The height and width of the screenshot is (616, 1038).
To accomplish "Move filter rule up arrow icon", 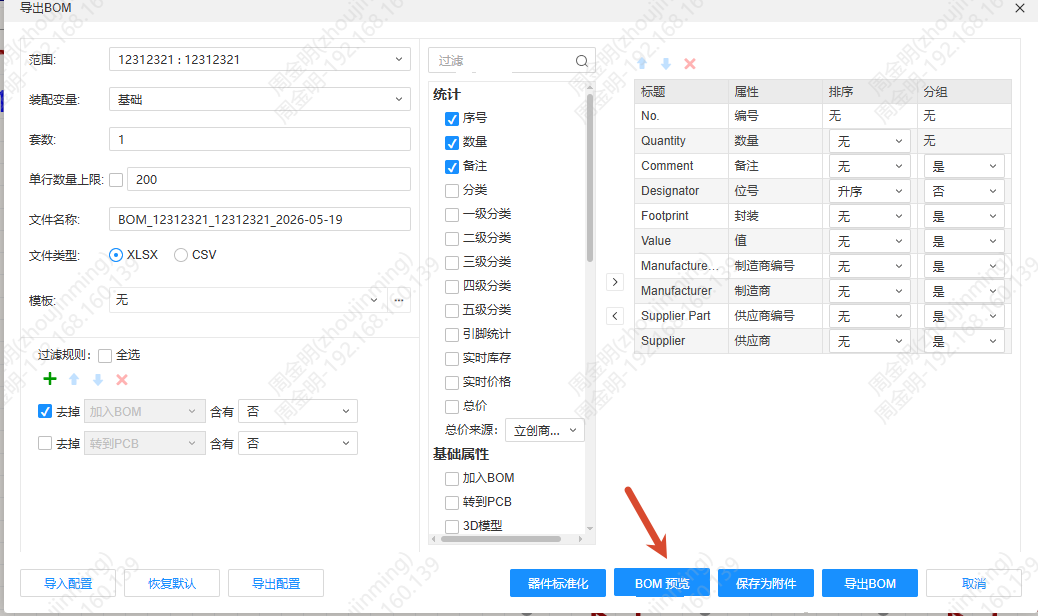I will pyautogui.click(x=74, y=379).
